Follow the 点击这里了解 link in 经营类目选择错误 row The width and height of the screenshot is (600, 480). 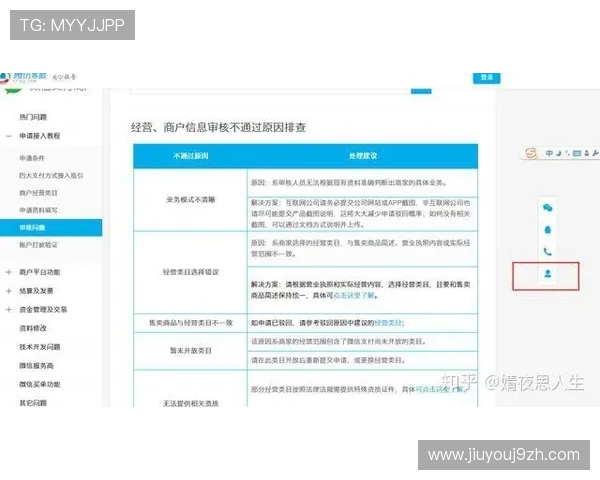pos(354,296)
